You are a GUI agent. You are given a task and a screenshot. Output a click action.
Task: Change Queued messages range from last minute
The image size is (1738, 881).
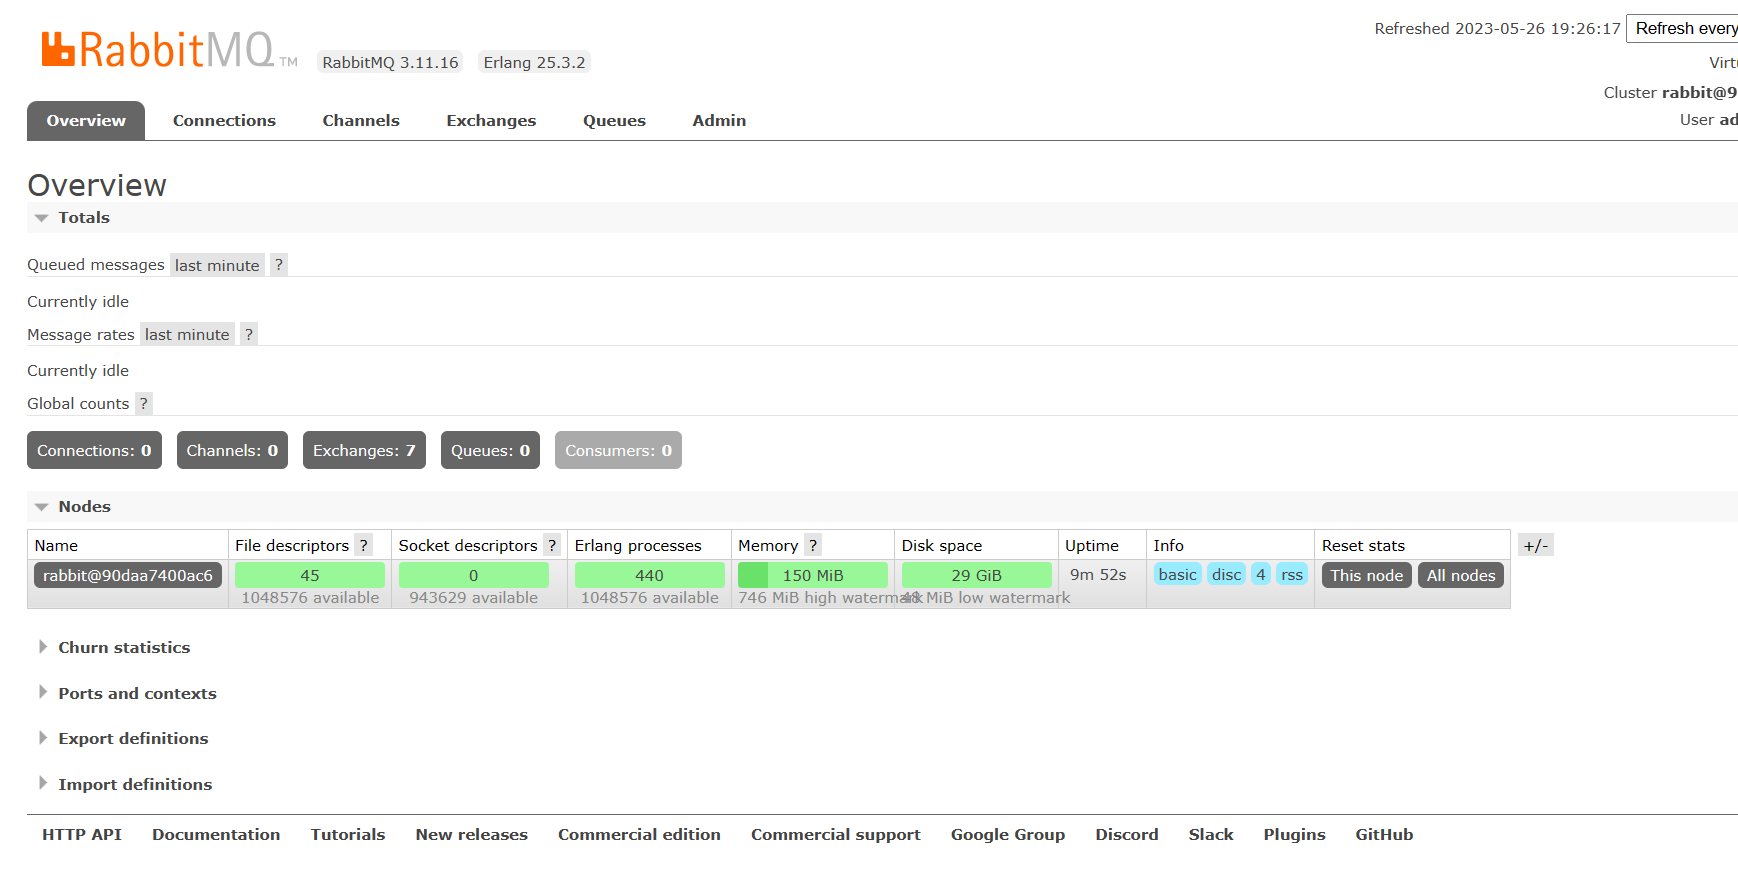click(217, 265)
